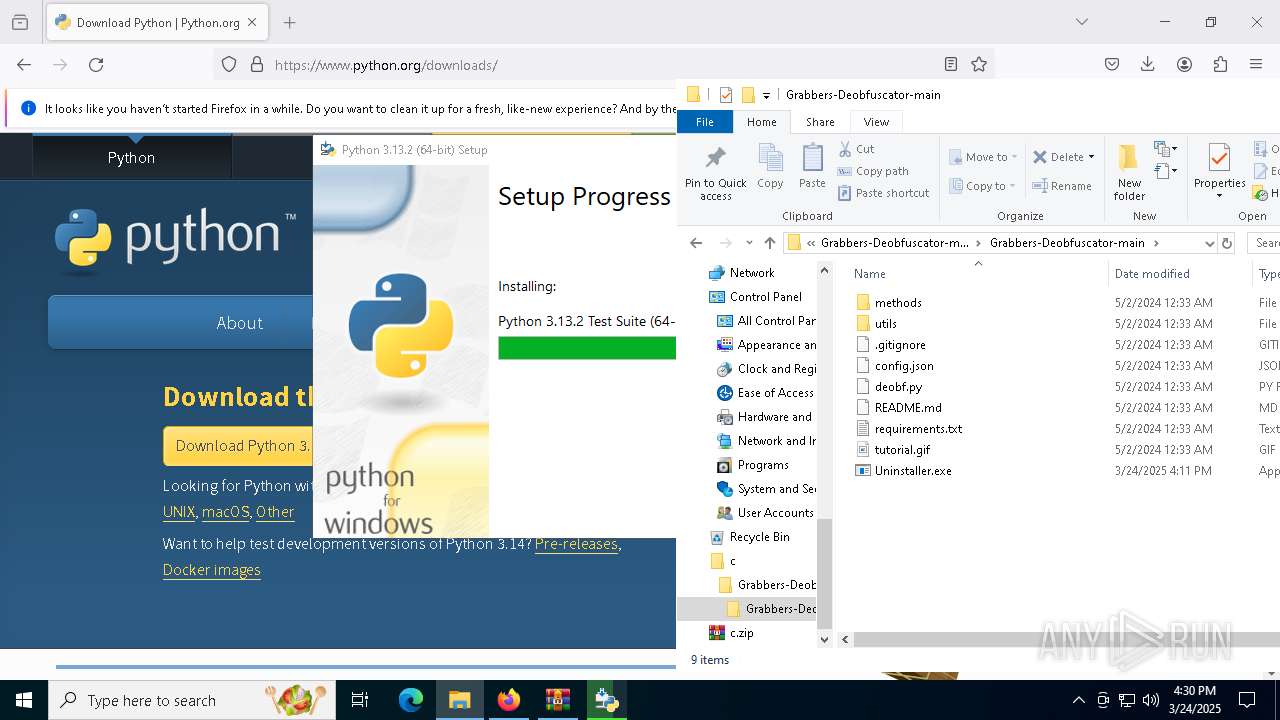Switch to the View ribbon tab
Image resolution: width=1280 pixels, height=720 pixels.
pyautogui.click(x=876, y=122)
